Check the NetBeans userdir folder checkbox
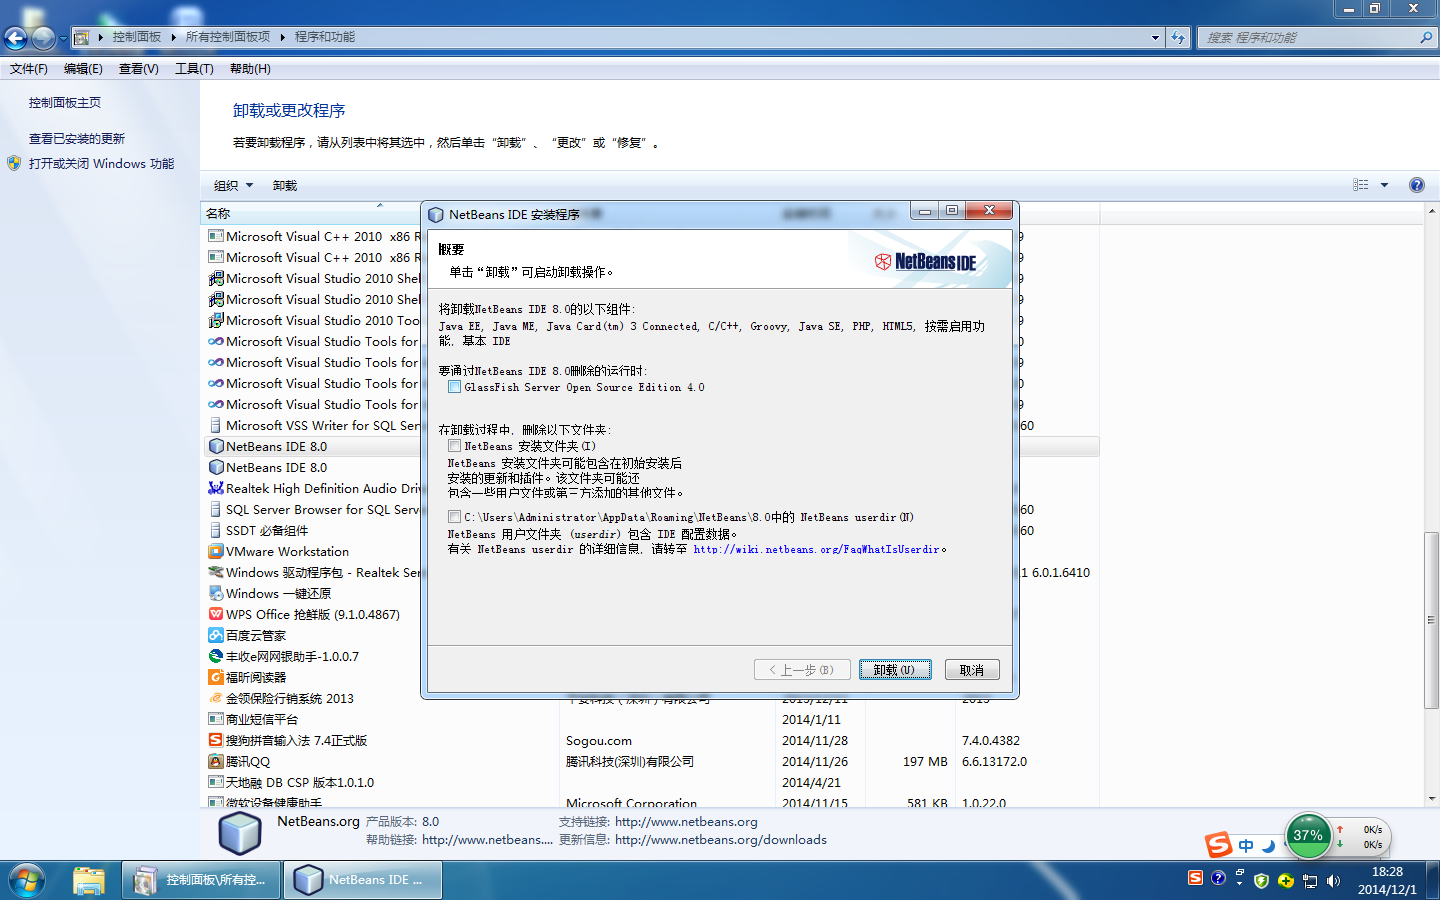Image resolution: width=1440 pixels, height=900 pixels. point(455,517)
